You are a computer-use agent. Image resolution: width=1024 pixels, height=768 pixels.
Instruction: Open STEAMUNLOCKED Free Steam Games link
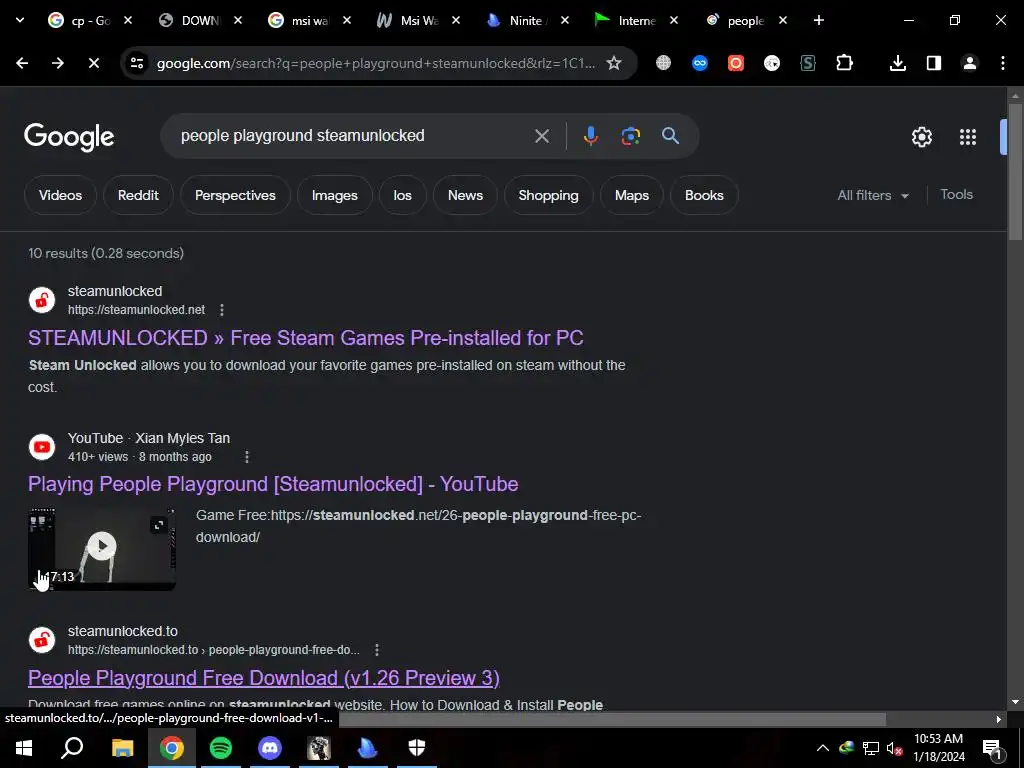306,338
